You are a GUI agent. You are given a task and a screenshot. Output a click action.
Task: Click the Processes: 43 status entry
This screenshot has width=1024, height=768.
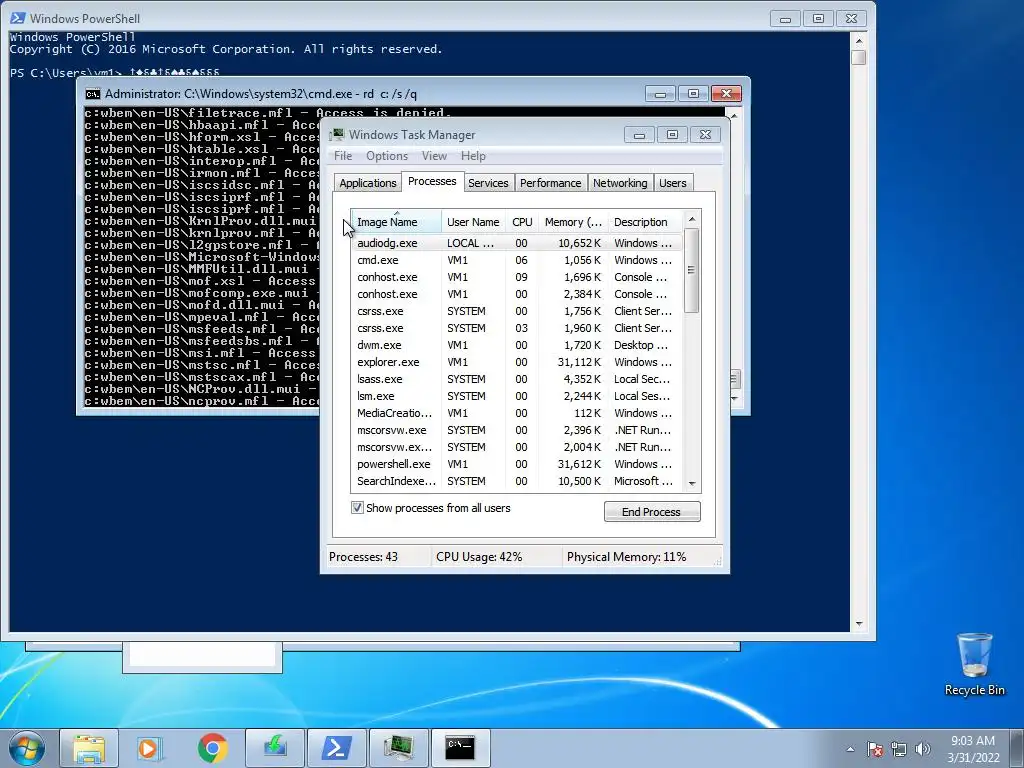[x=363, y=557]
